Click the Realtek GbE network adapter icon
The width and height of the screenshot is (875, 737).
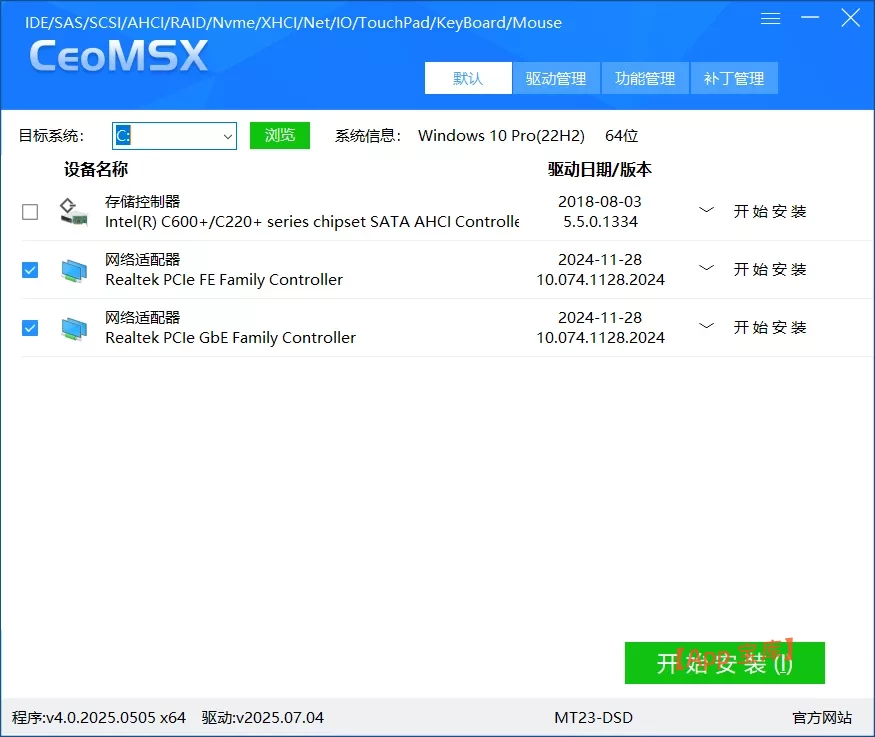click(73, 328)
